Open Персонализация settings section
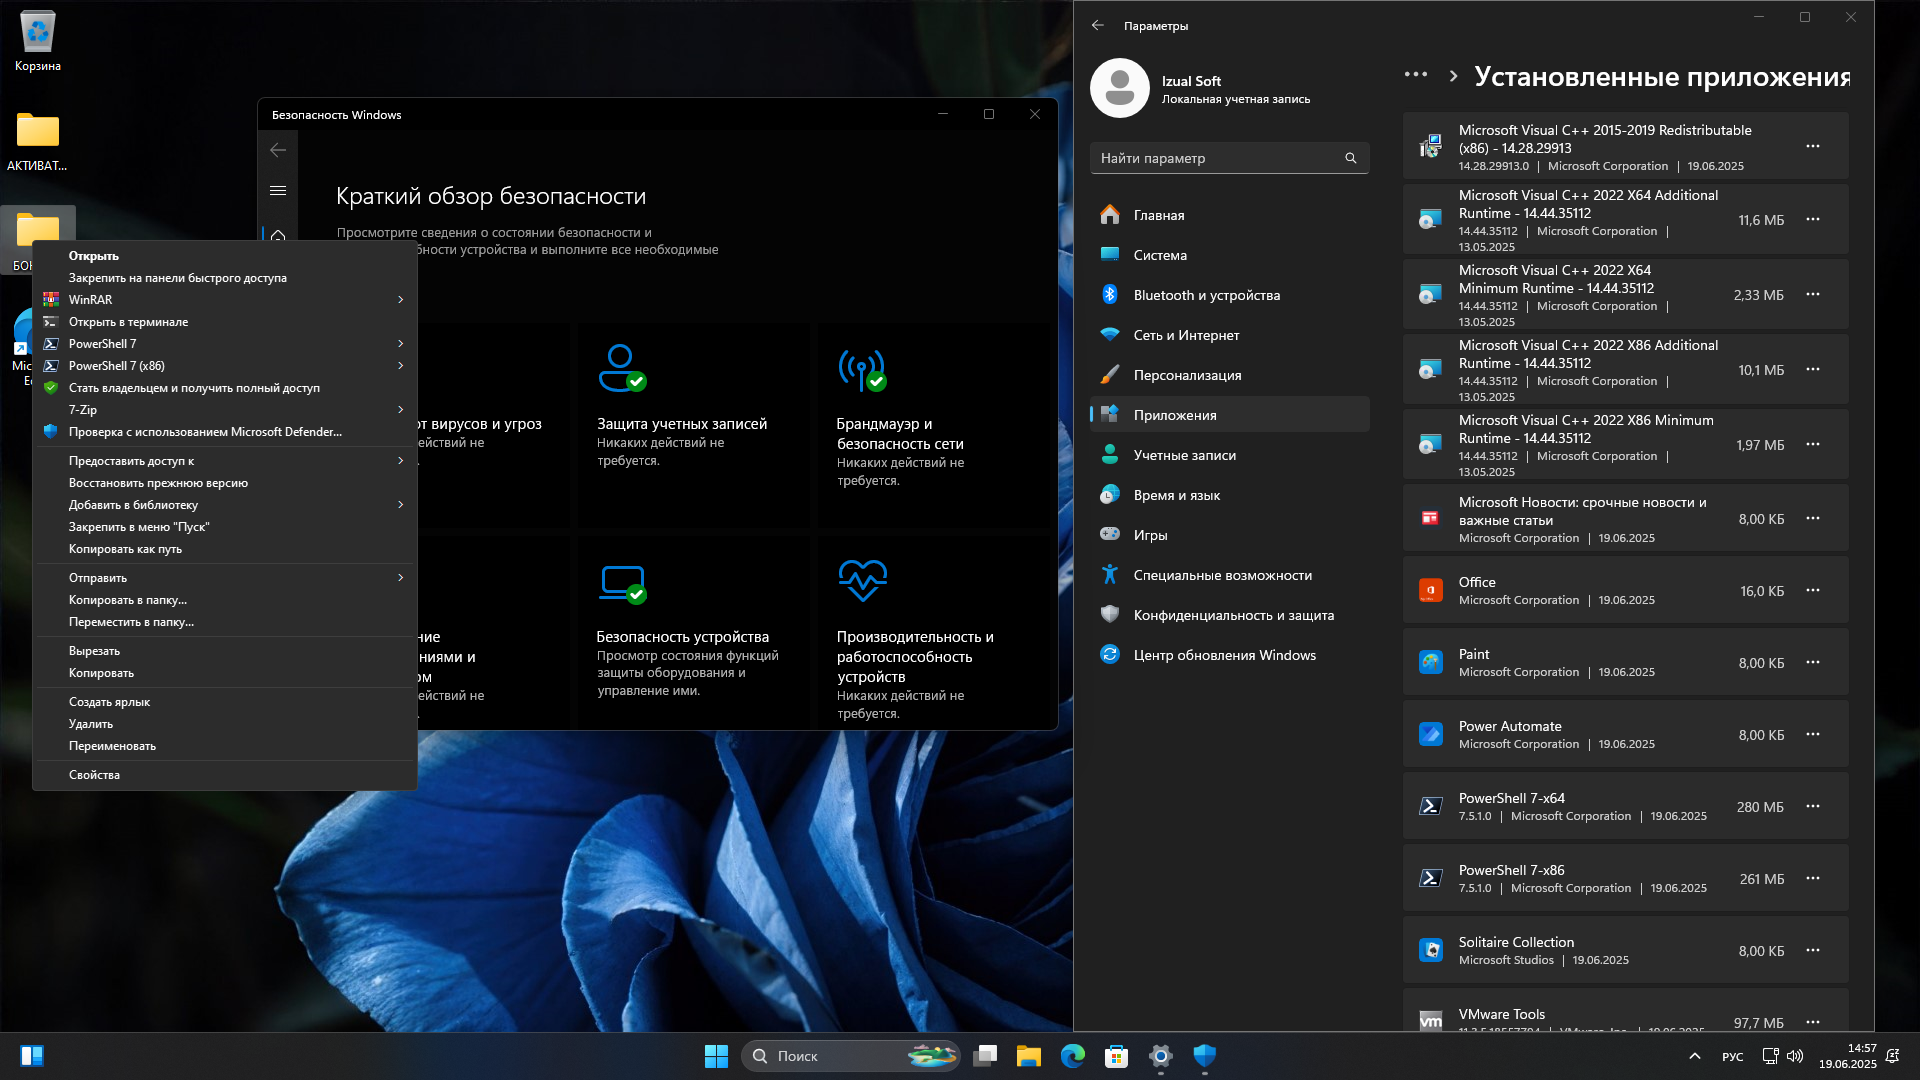 (1229, 375)
